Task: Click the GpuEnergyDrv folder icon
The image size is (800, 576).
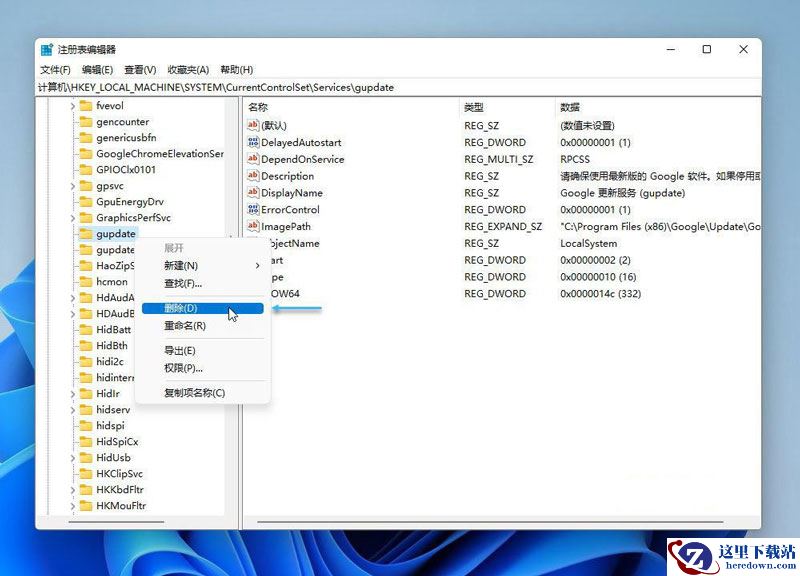Action: (86, 202)
